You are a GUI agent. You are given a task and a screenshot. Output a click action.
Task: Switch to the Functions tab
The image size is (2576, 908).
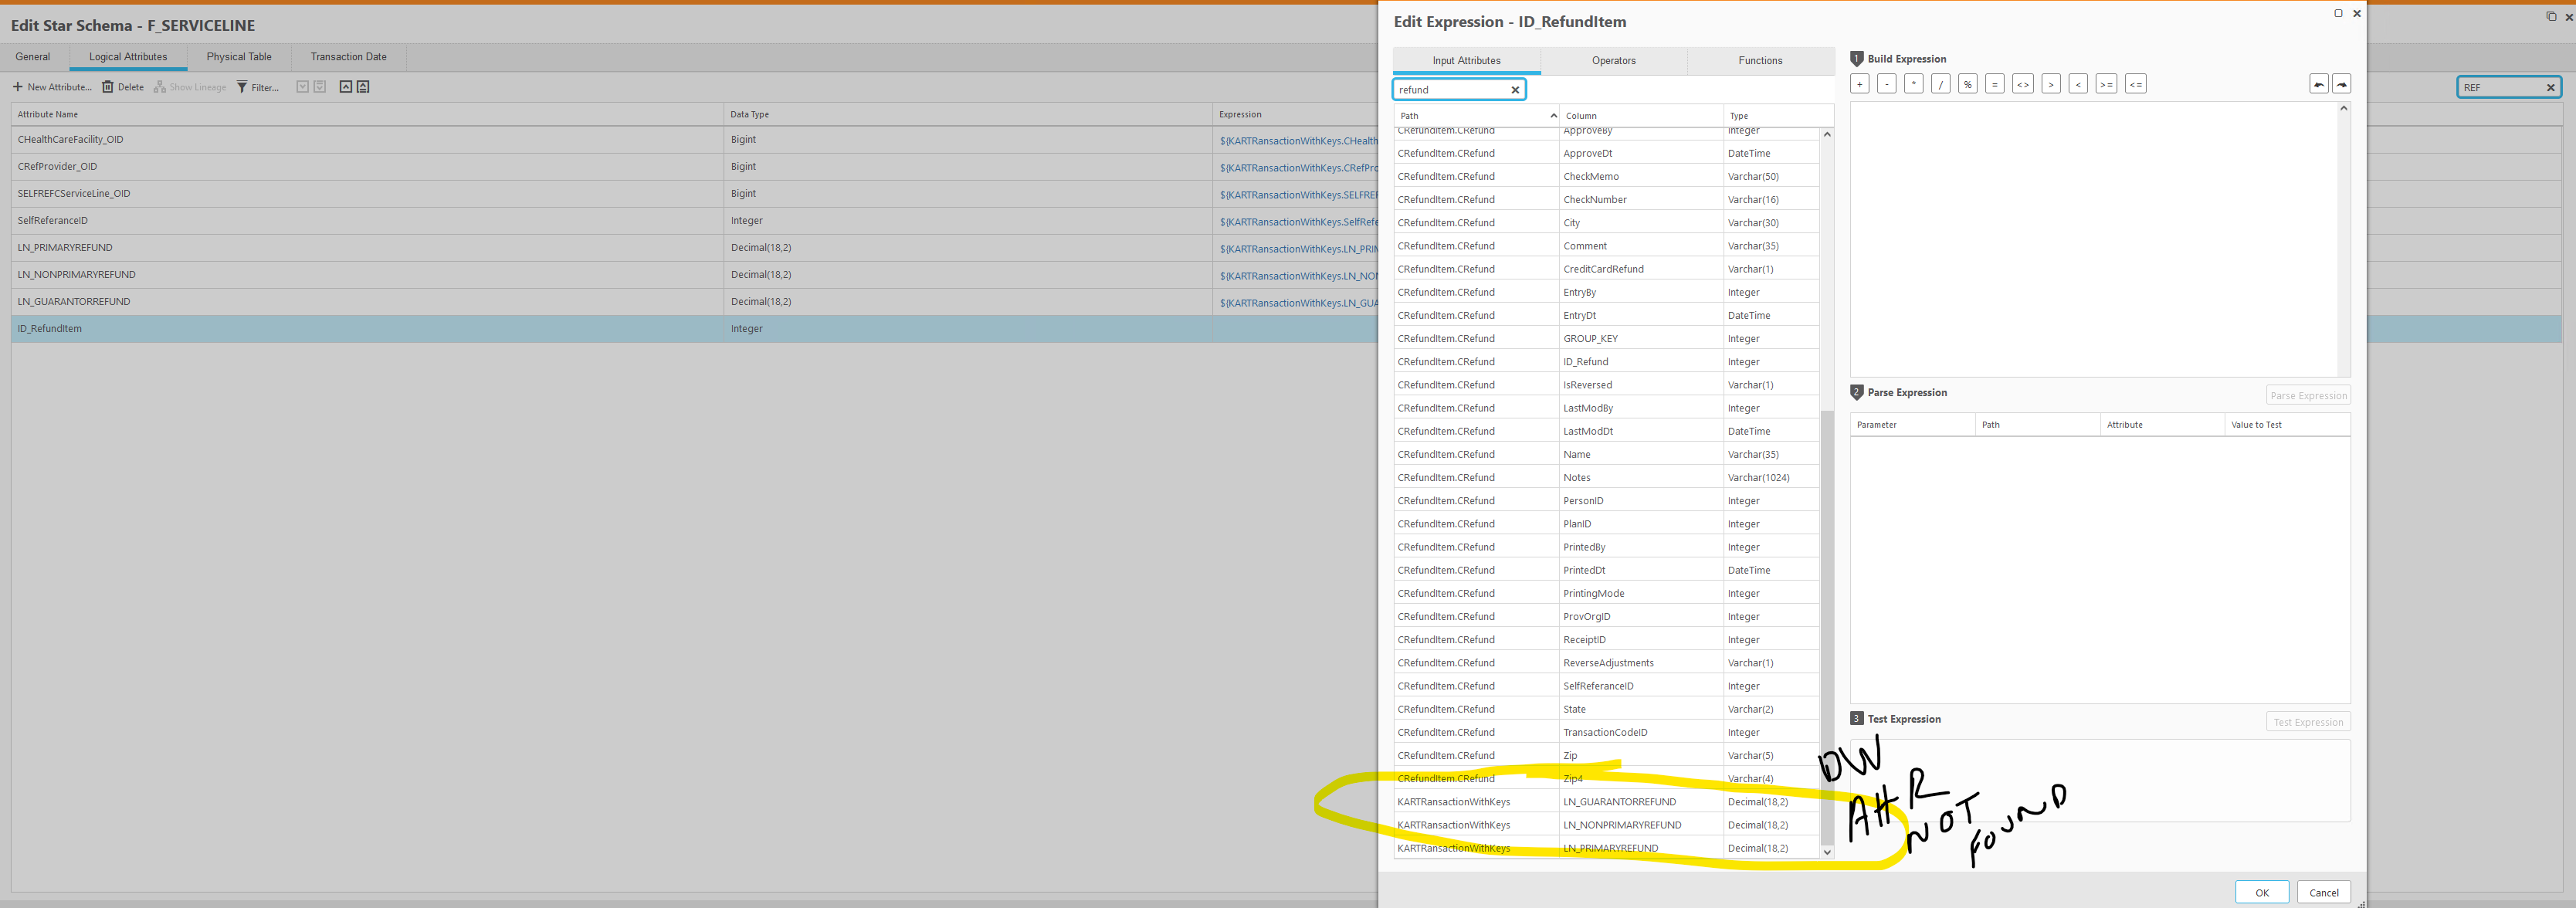1759,61
